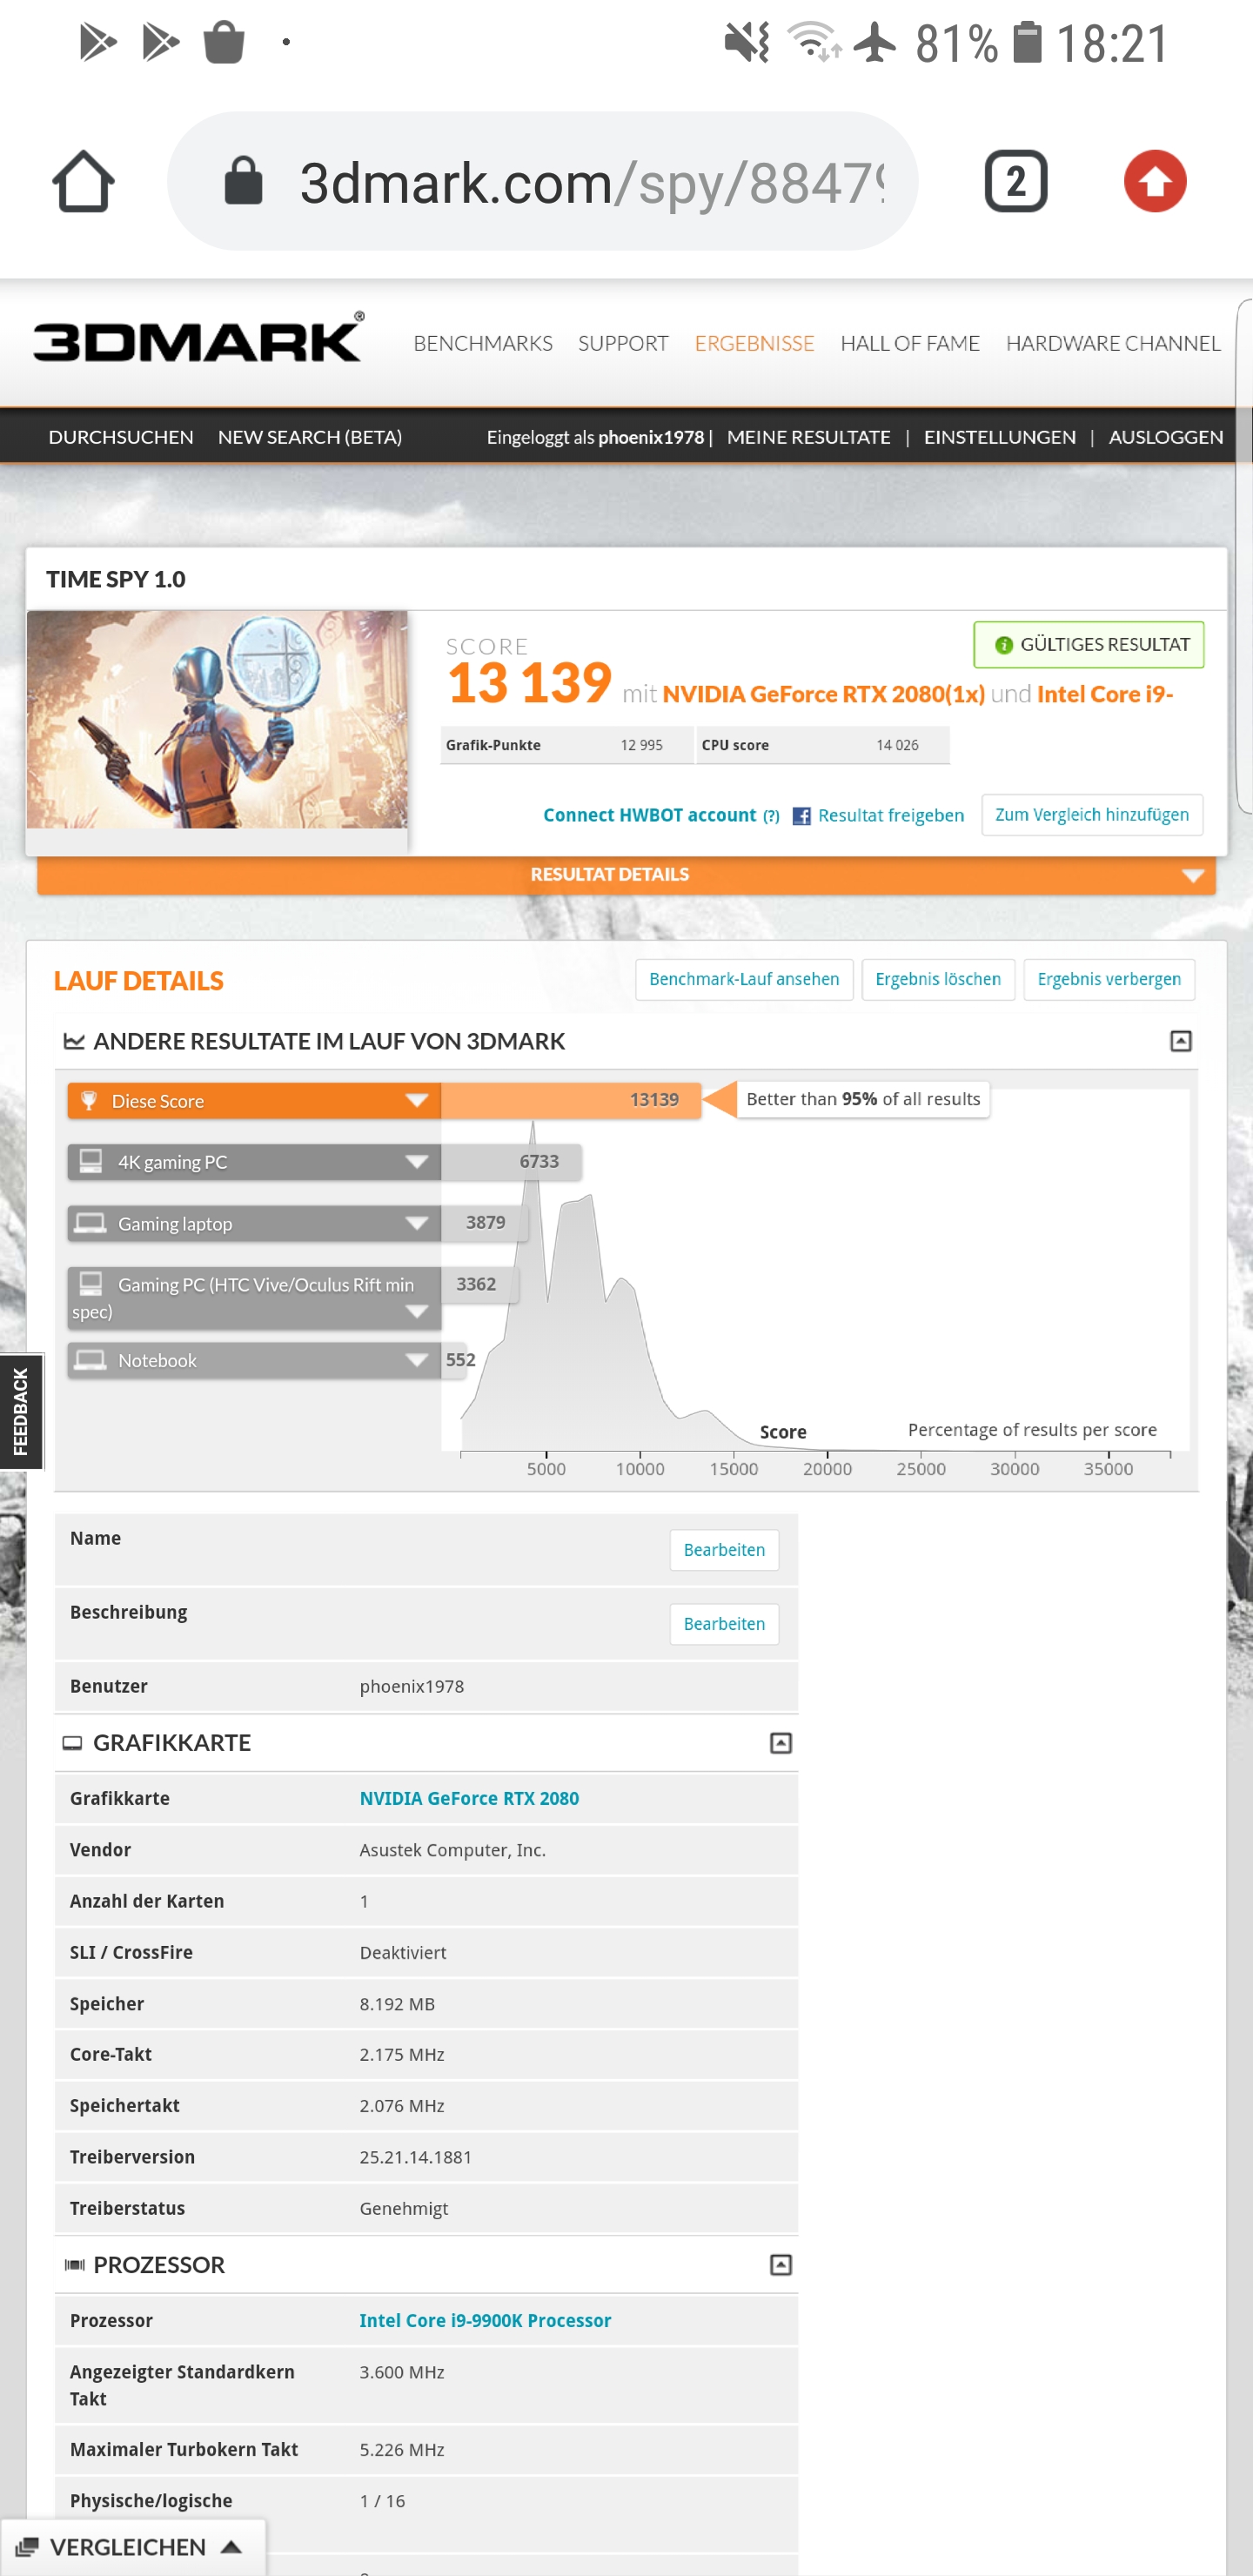
Task: Open the Feedback side tab
Action: (x=21, y=1411)
